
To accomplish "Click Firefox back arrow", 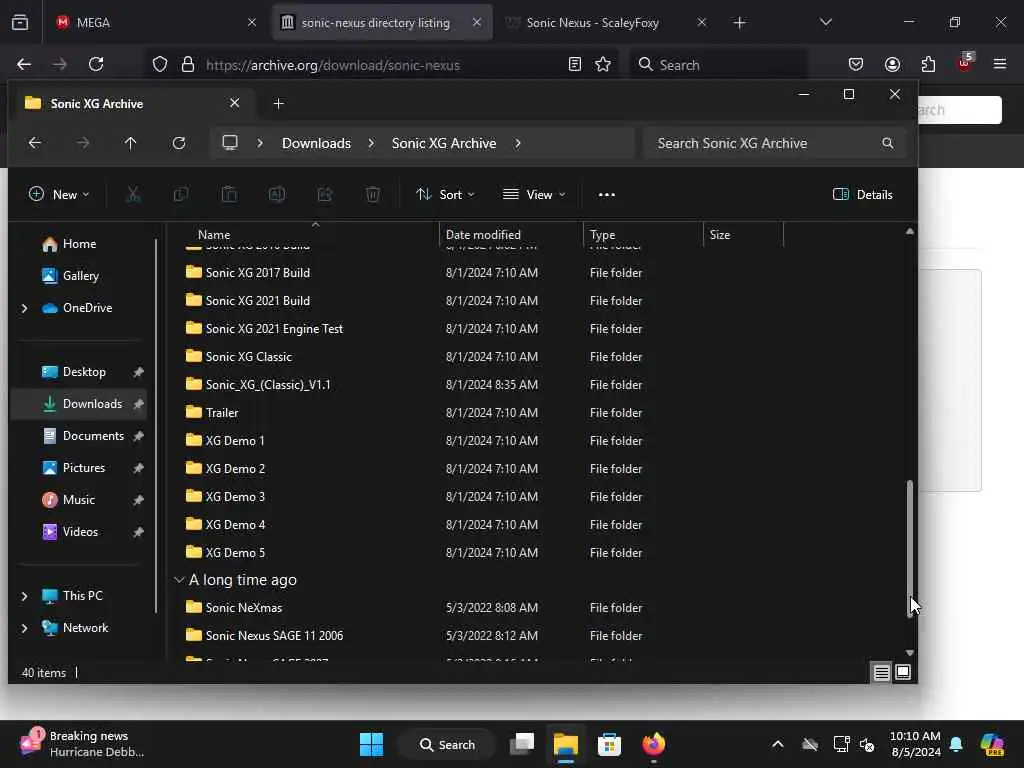I will (x=24, y=64).
